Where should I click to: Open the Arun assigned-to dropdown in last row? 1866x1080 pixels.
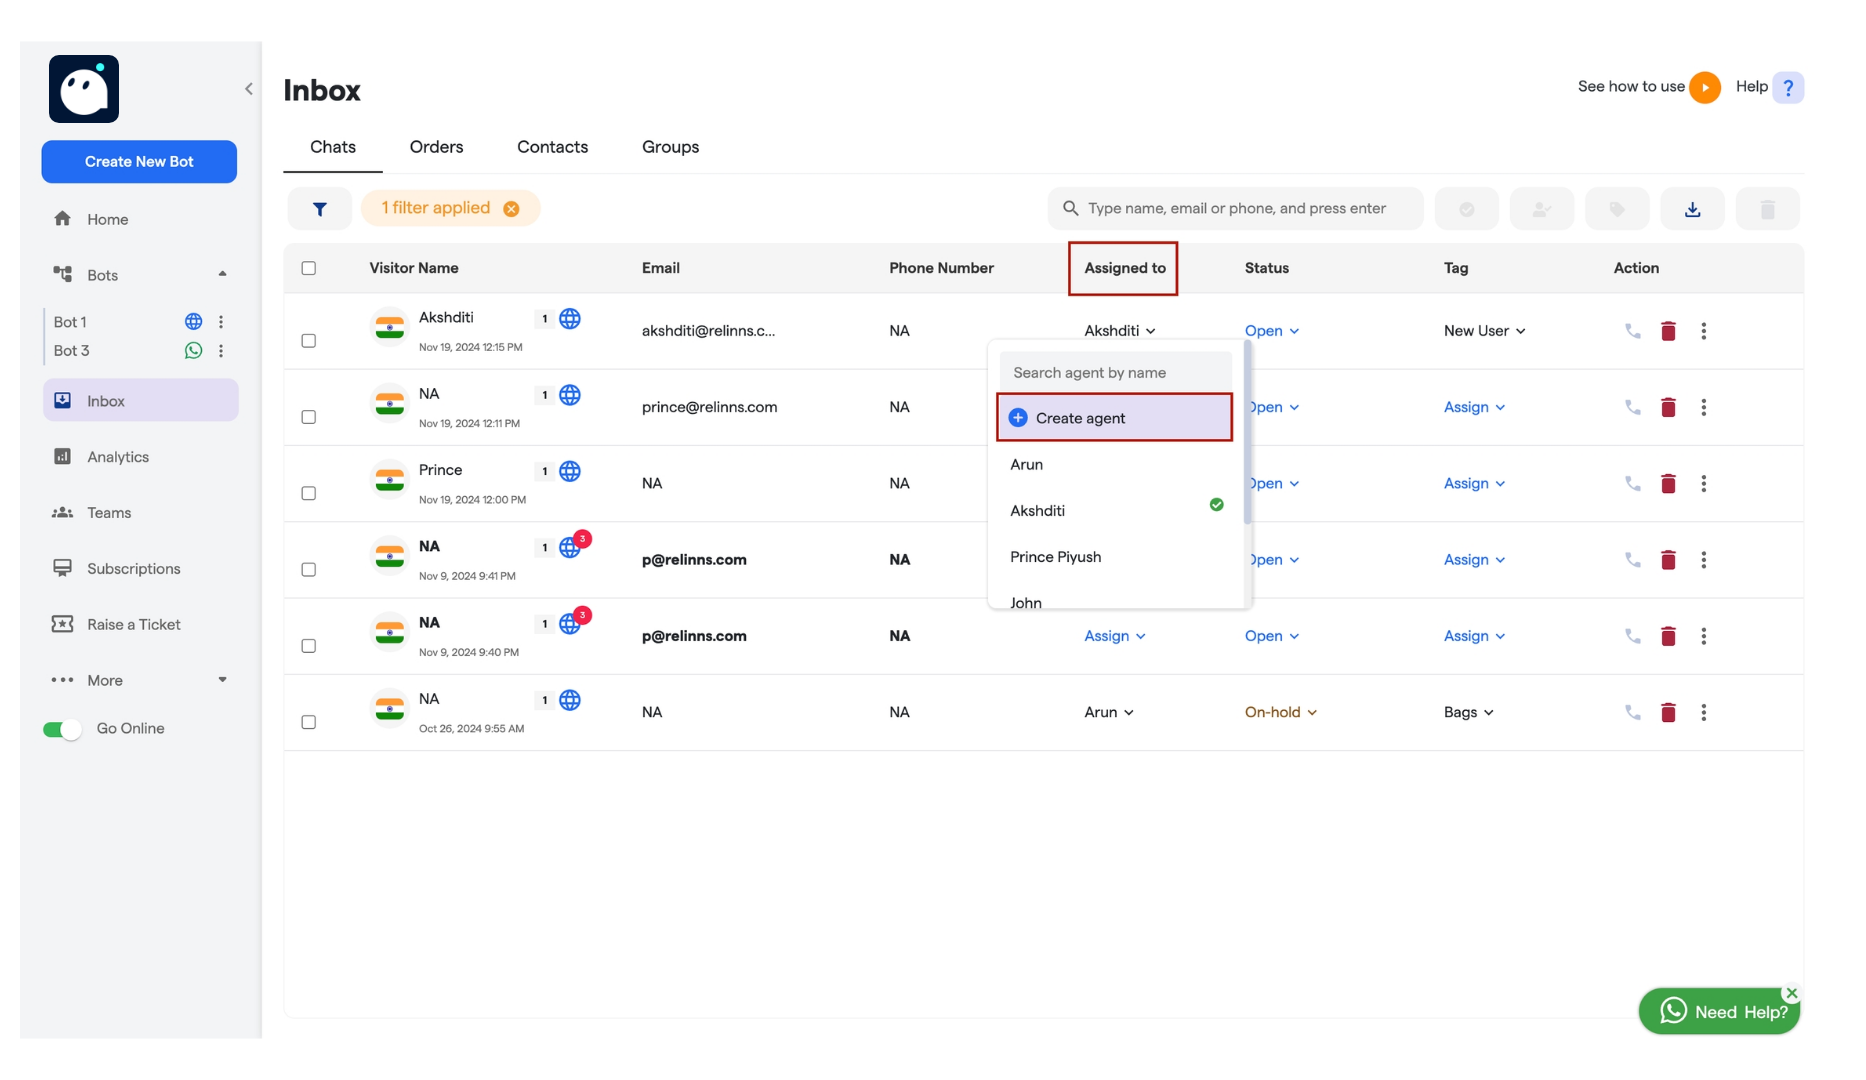1109,712
